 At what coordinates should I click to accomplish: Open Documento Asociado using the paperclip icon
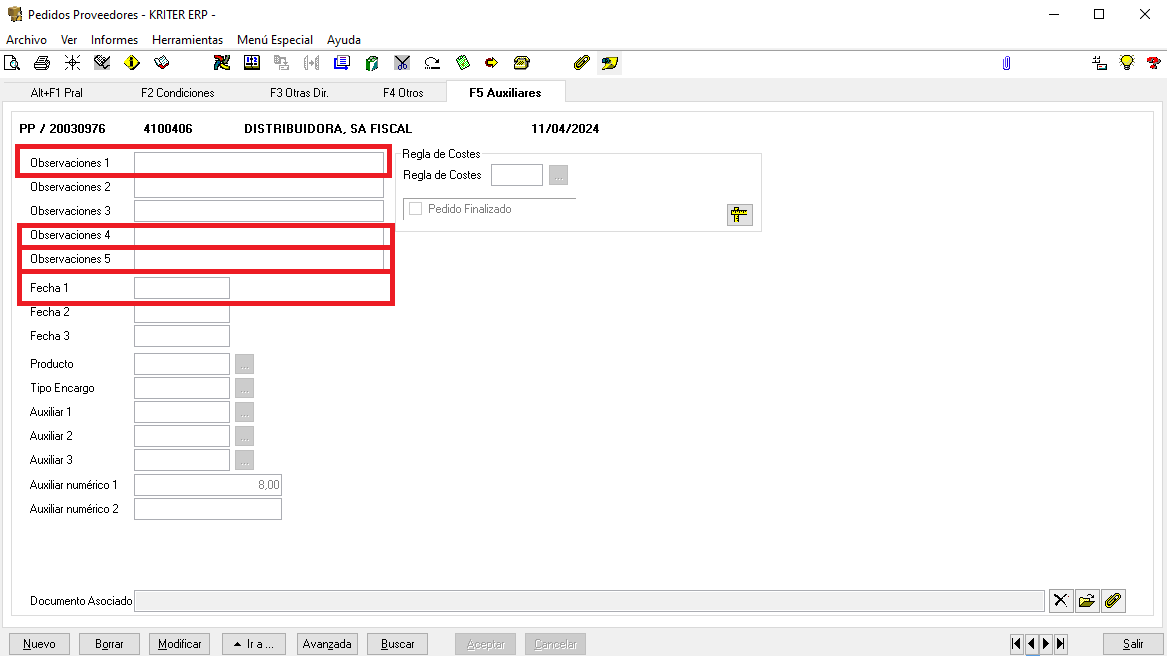(x=1113, y=601)
